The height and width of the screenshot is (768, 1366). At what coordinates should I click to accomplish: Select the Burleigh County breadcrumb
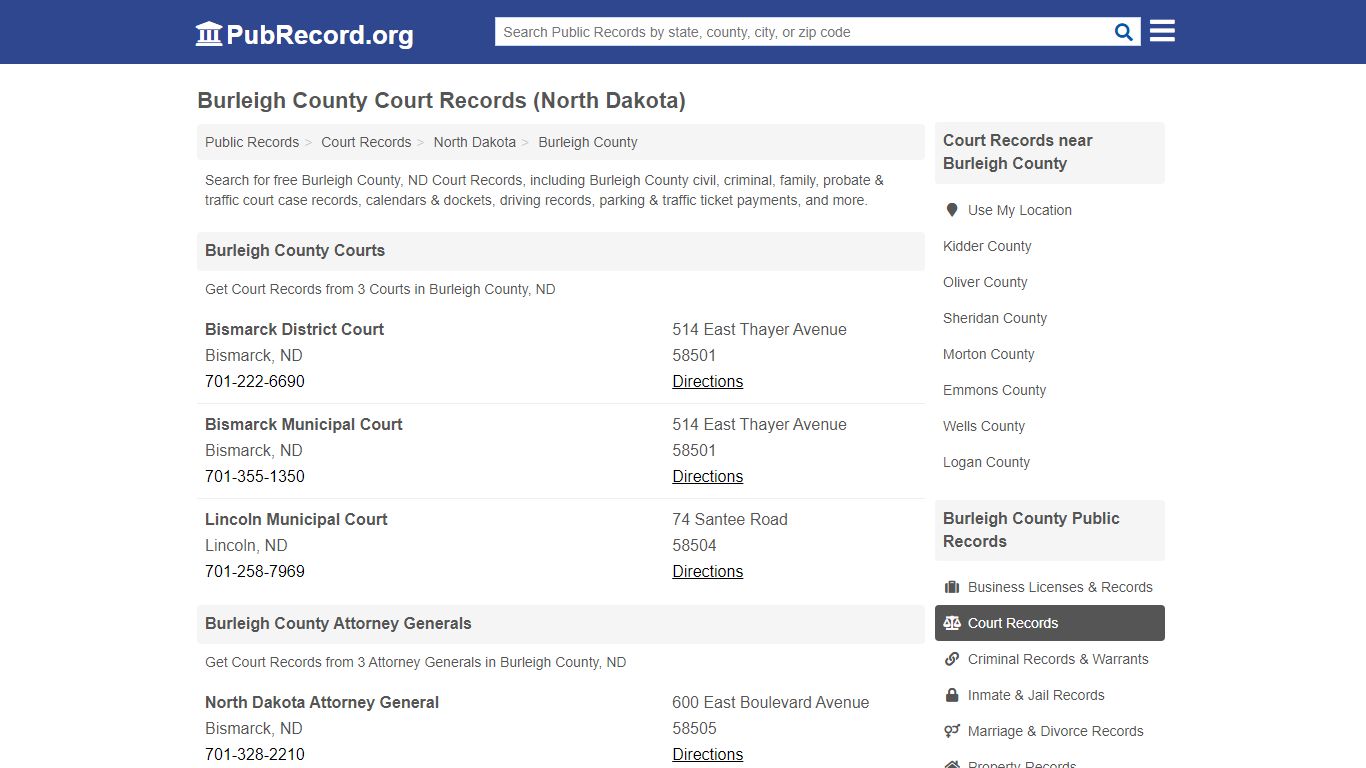coord(588,142)
